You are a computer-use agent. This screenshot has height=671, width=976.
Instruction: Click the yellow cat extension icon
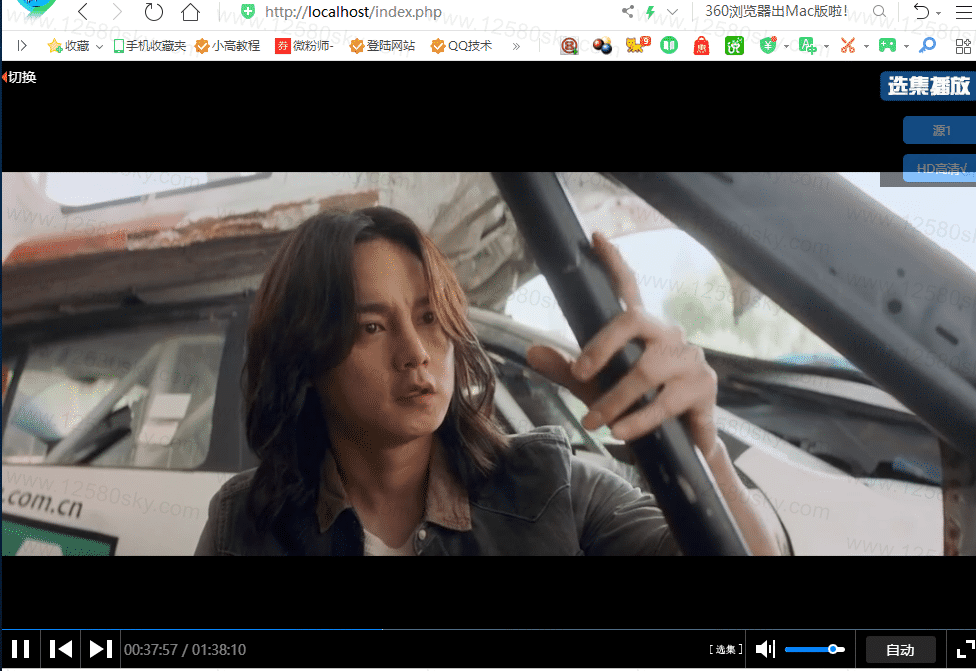(x=637, y=45)
